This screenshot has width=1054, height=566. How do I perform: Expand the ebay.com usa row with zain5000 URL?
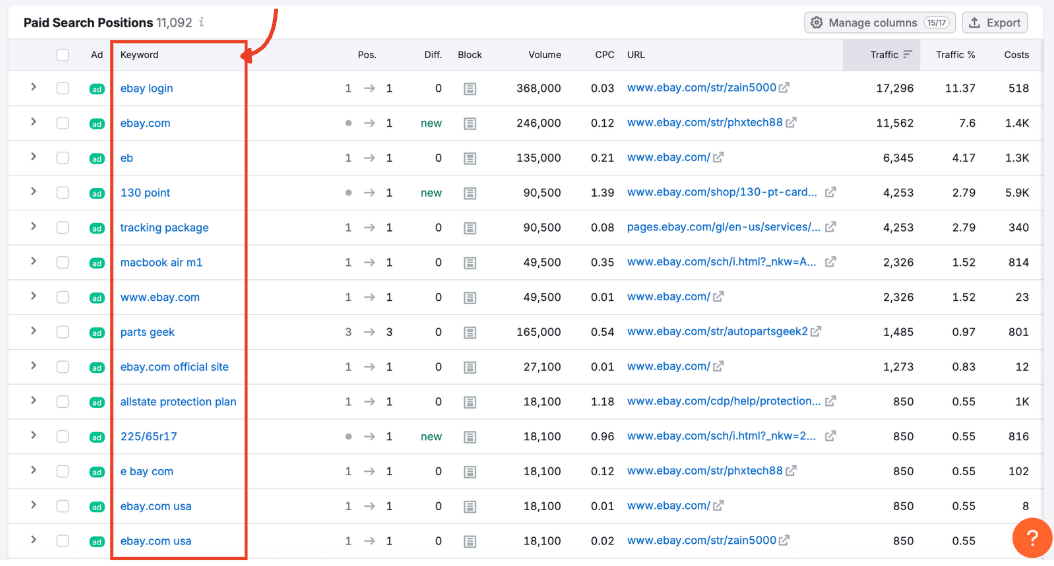(33, 540)
